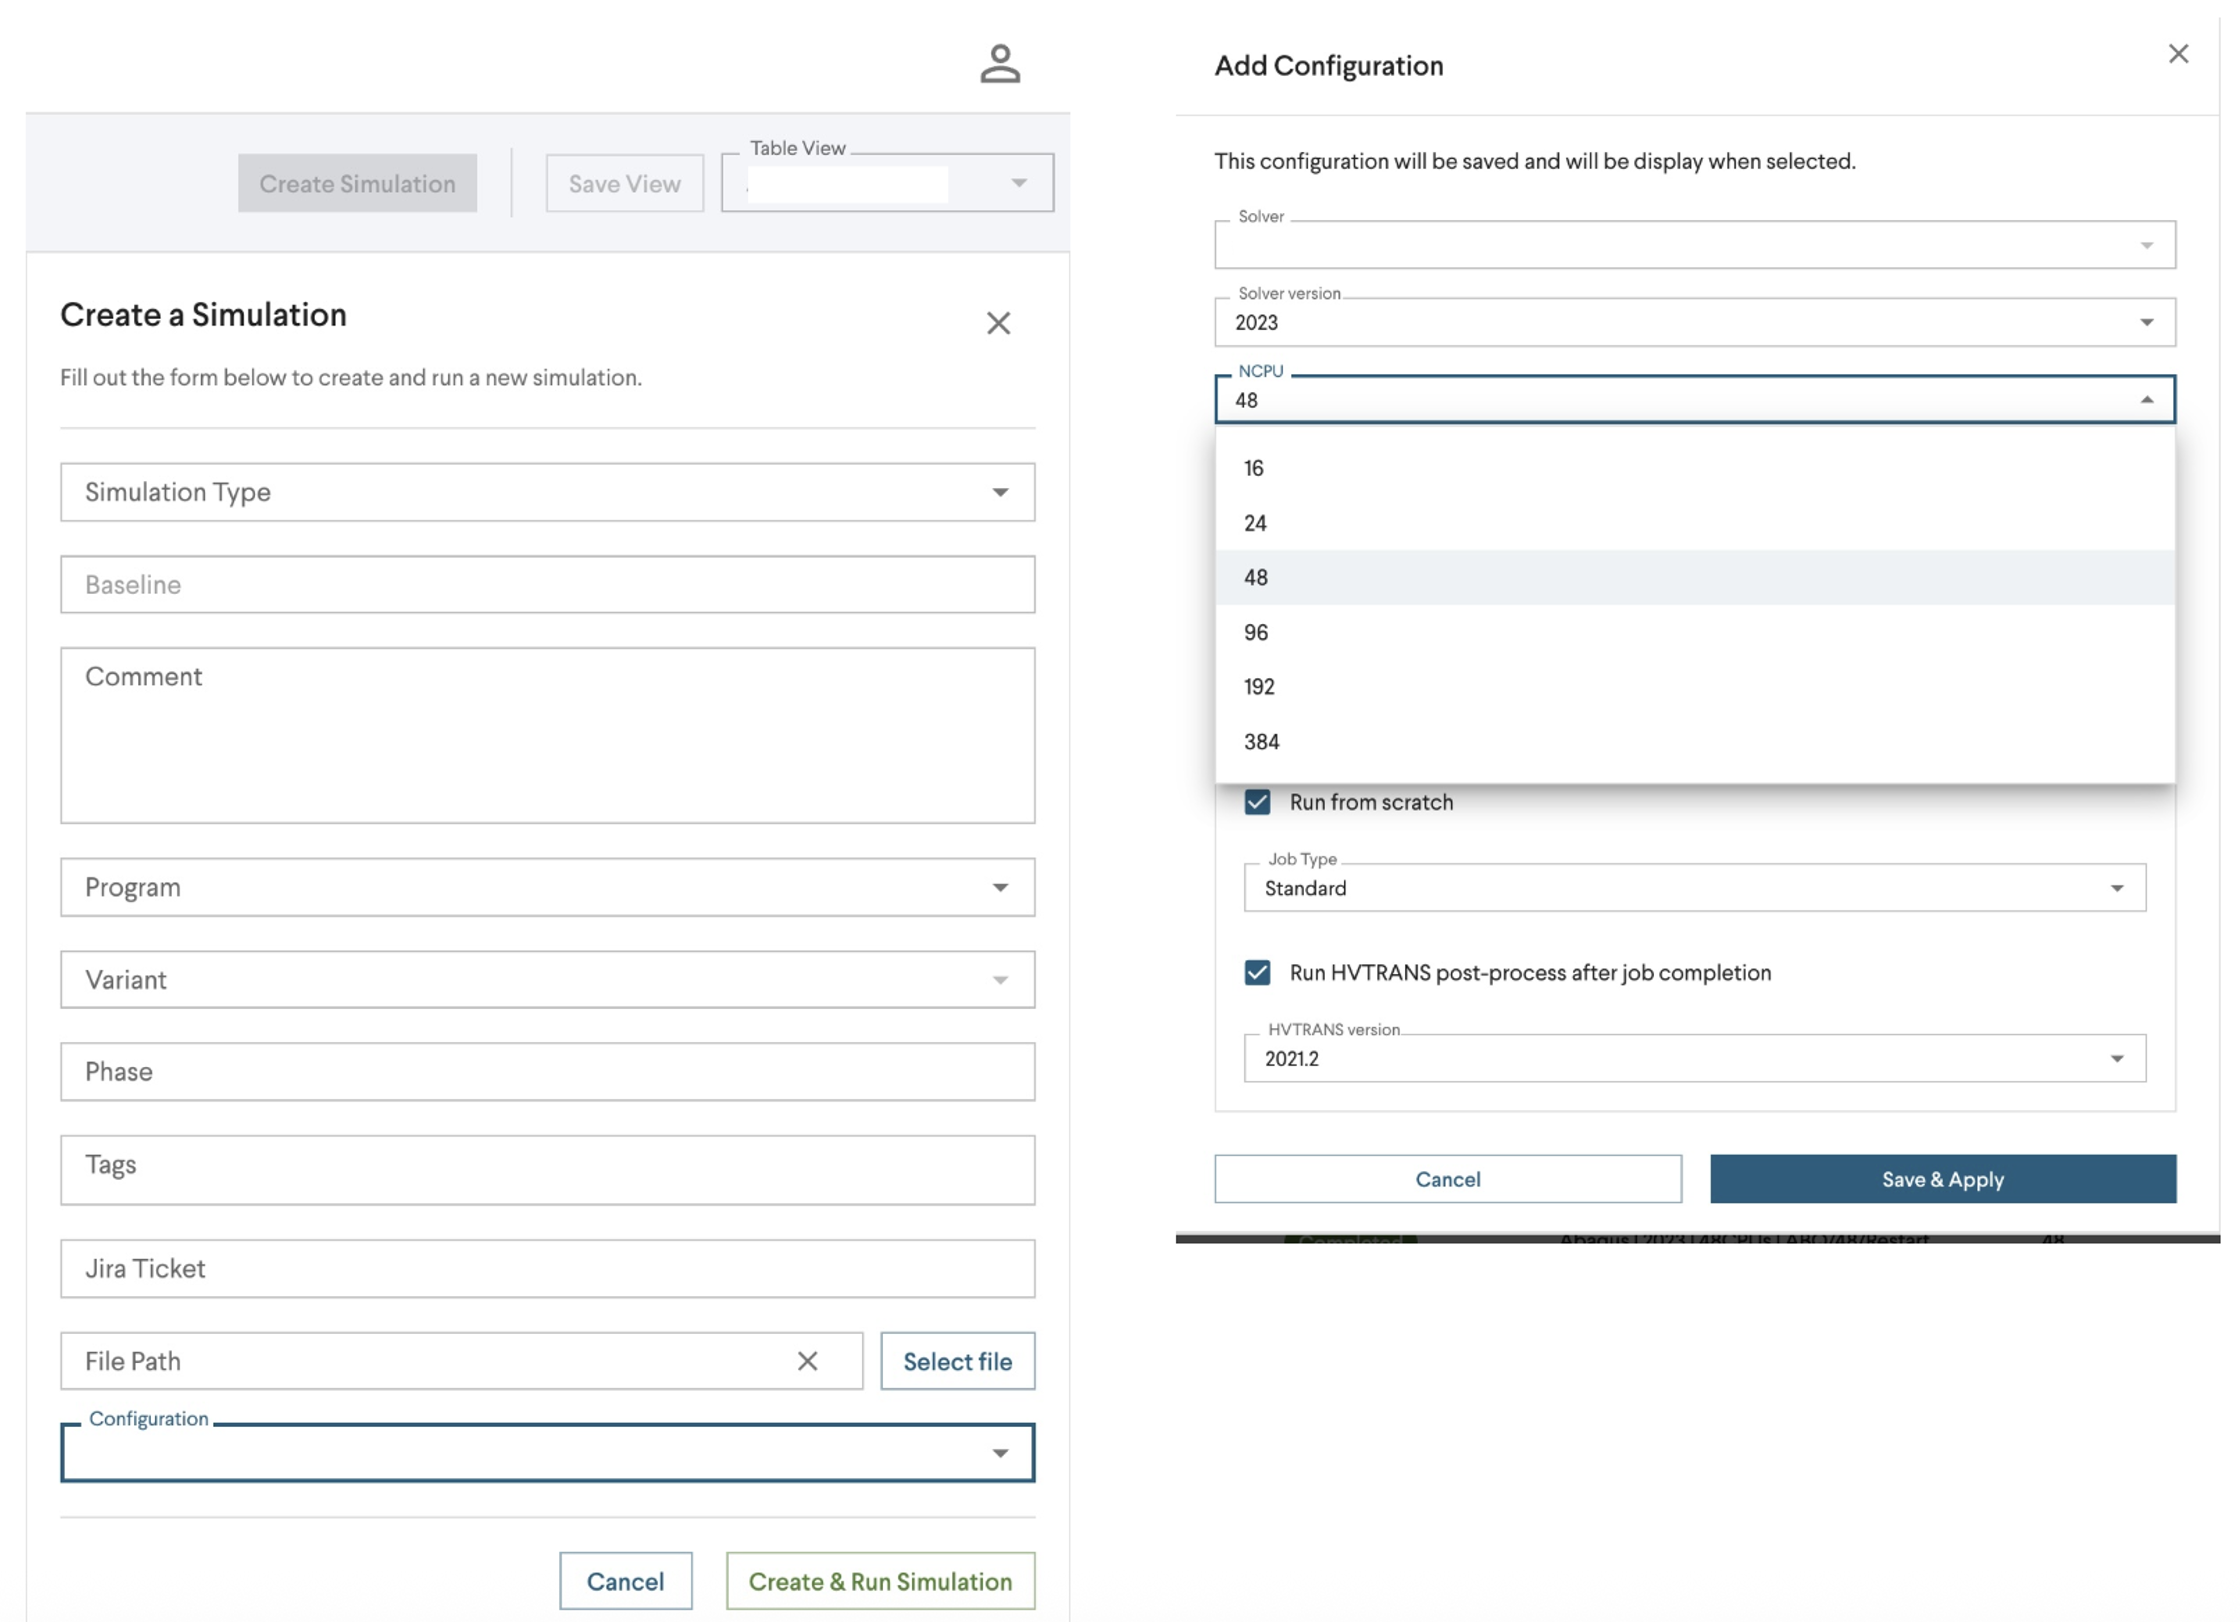2240x1622 pixels.
Task: Close the Add Configuration dialog
Action: (2178, 54)
